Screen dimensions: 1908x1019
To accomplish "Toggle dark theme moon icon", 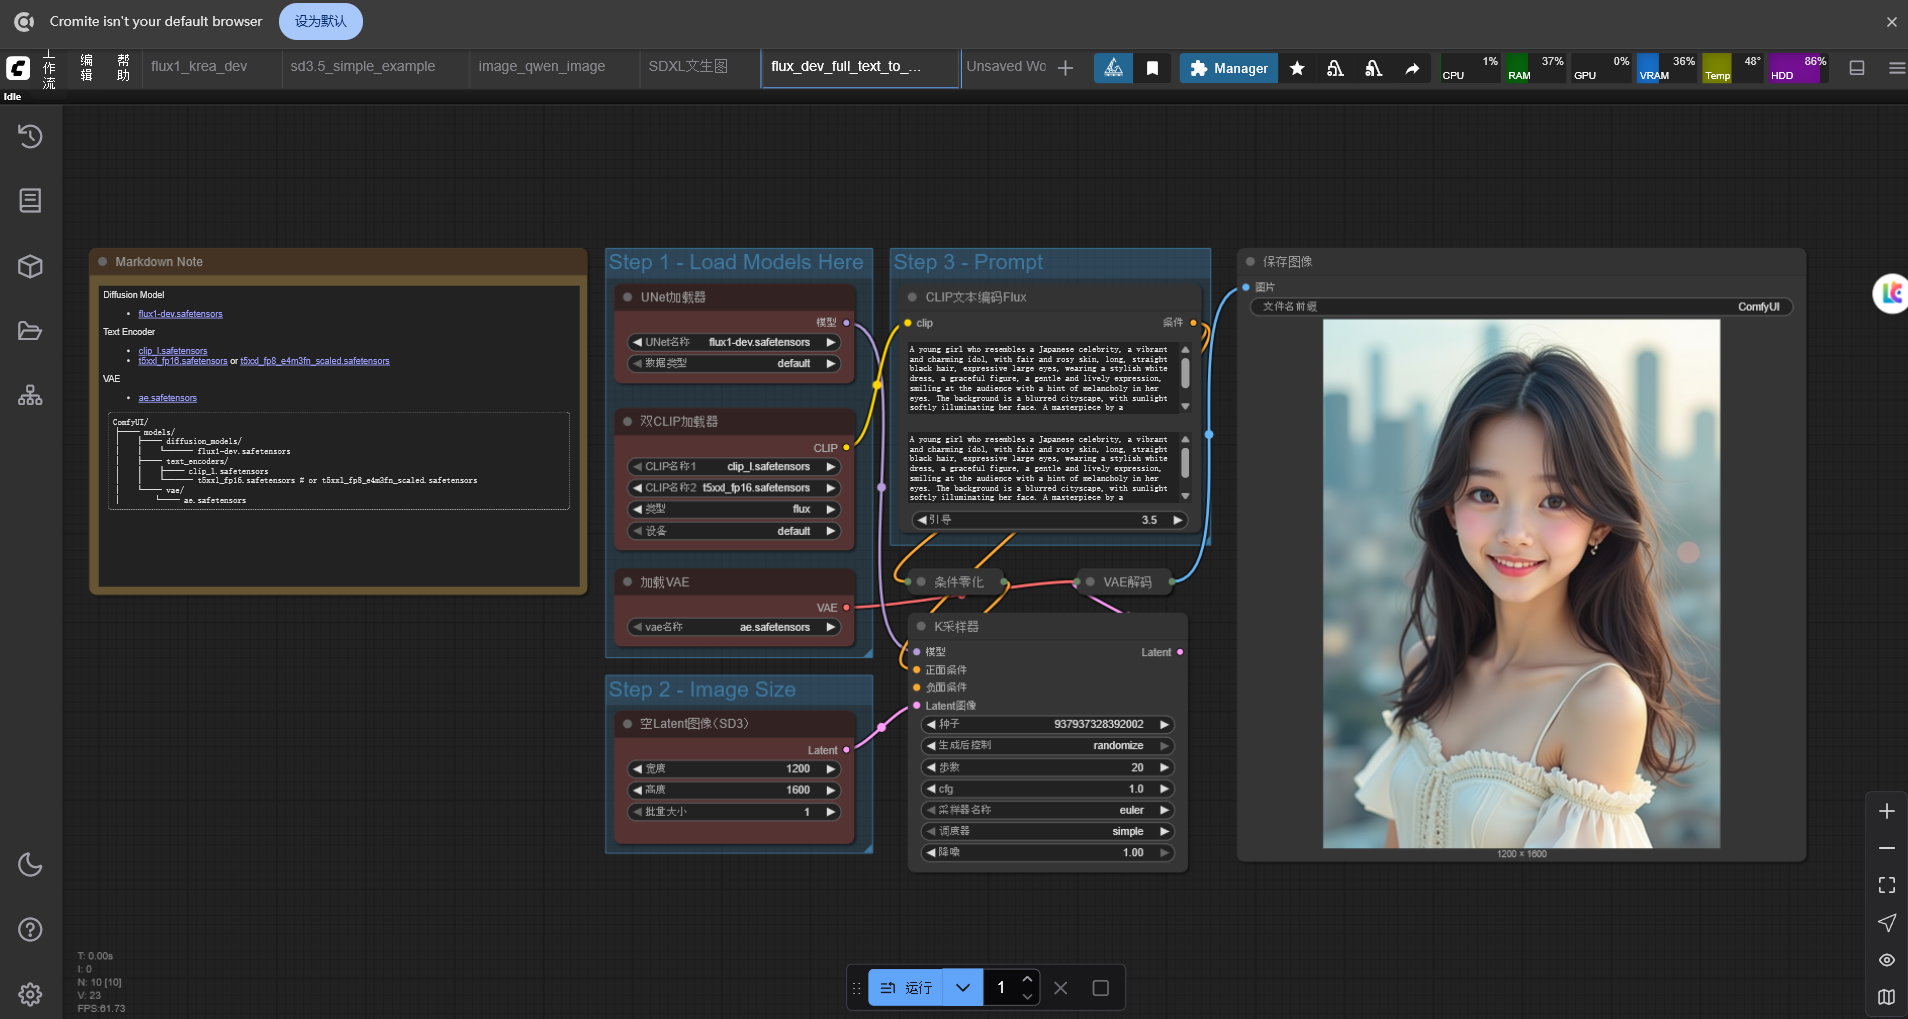I will click(30, 864).
